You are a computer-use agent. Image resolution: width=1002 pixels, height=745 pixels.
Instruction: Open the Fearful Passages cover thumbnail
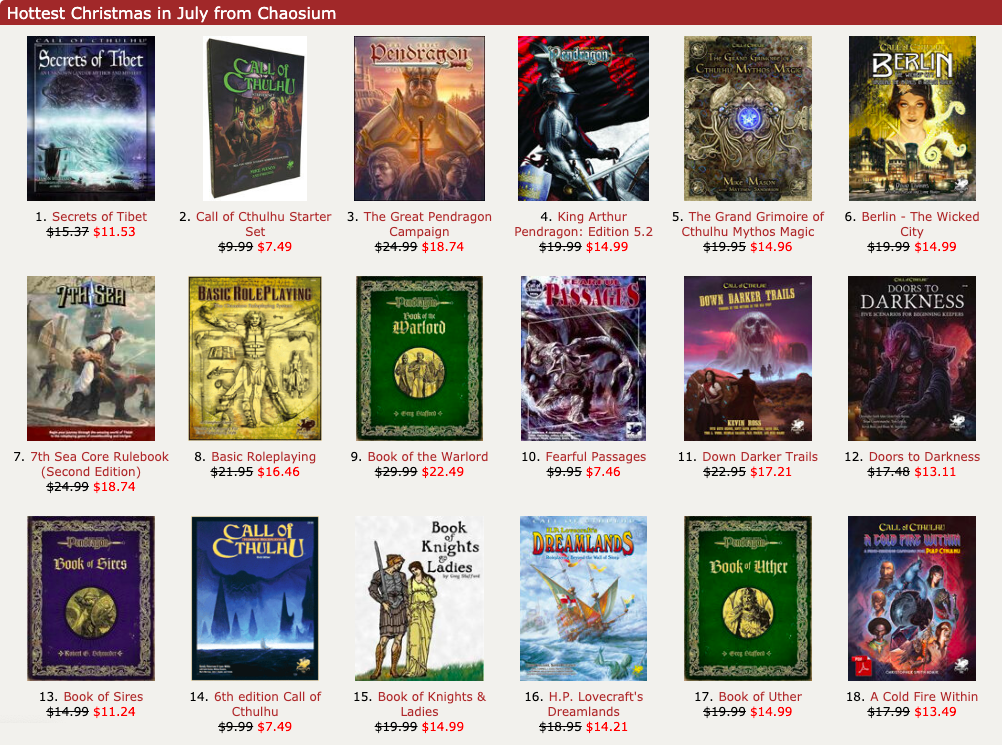(x=583, y=358)
